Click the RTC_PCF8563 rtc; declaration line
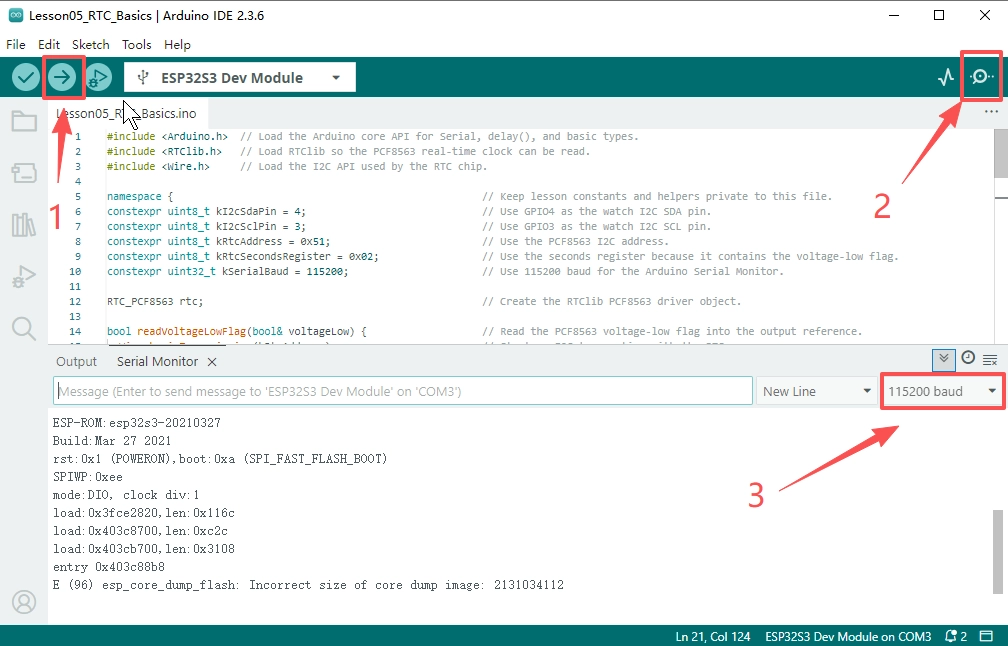 click(424, 301)
